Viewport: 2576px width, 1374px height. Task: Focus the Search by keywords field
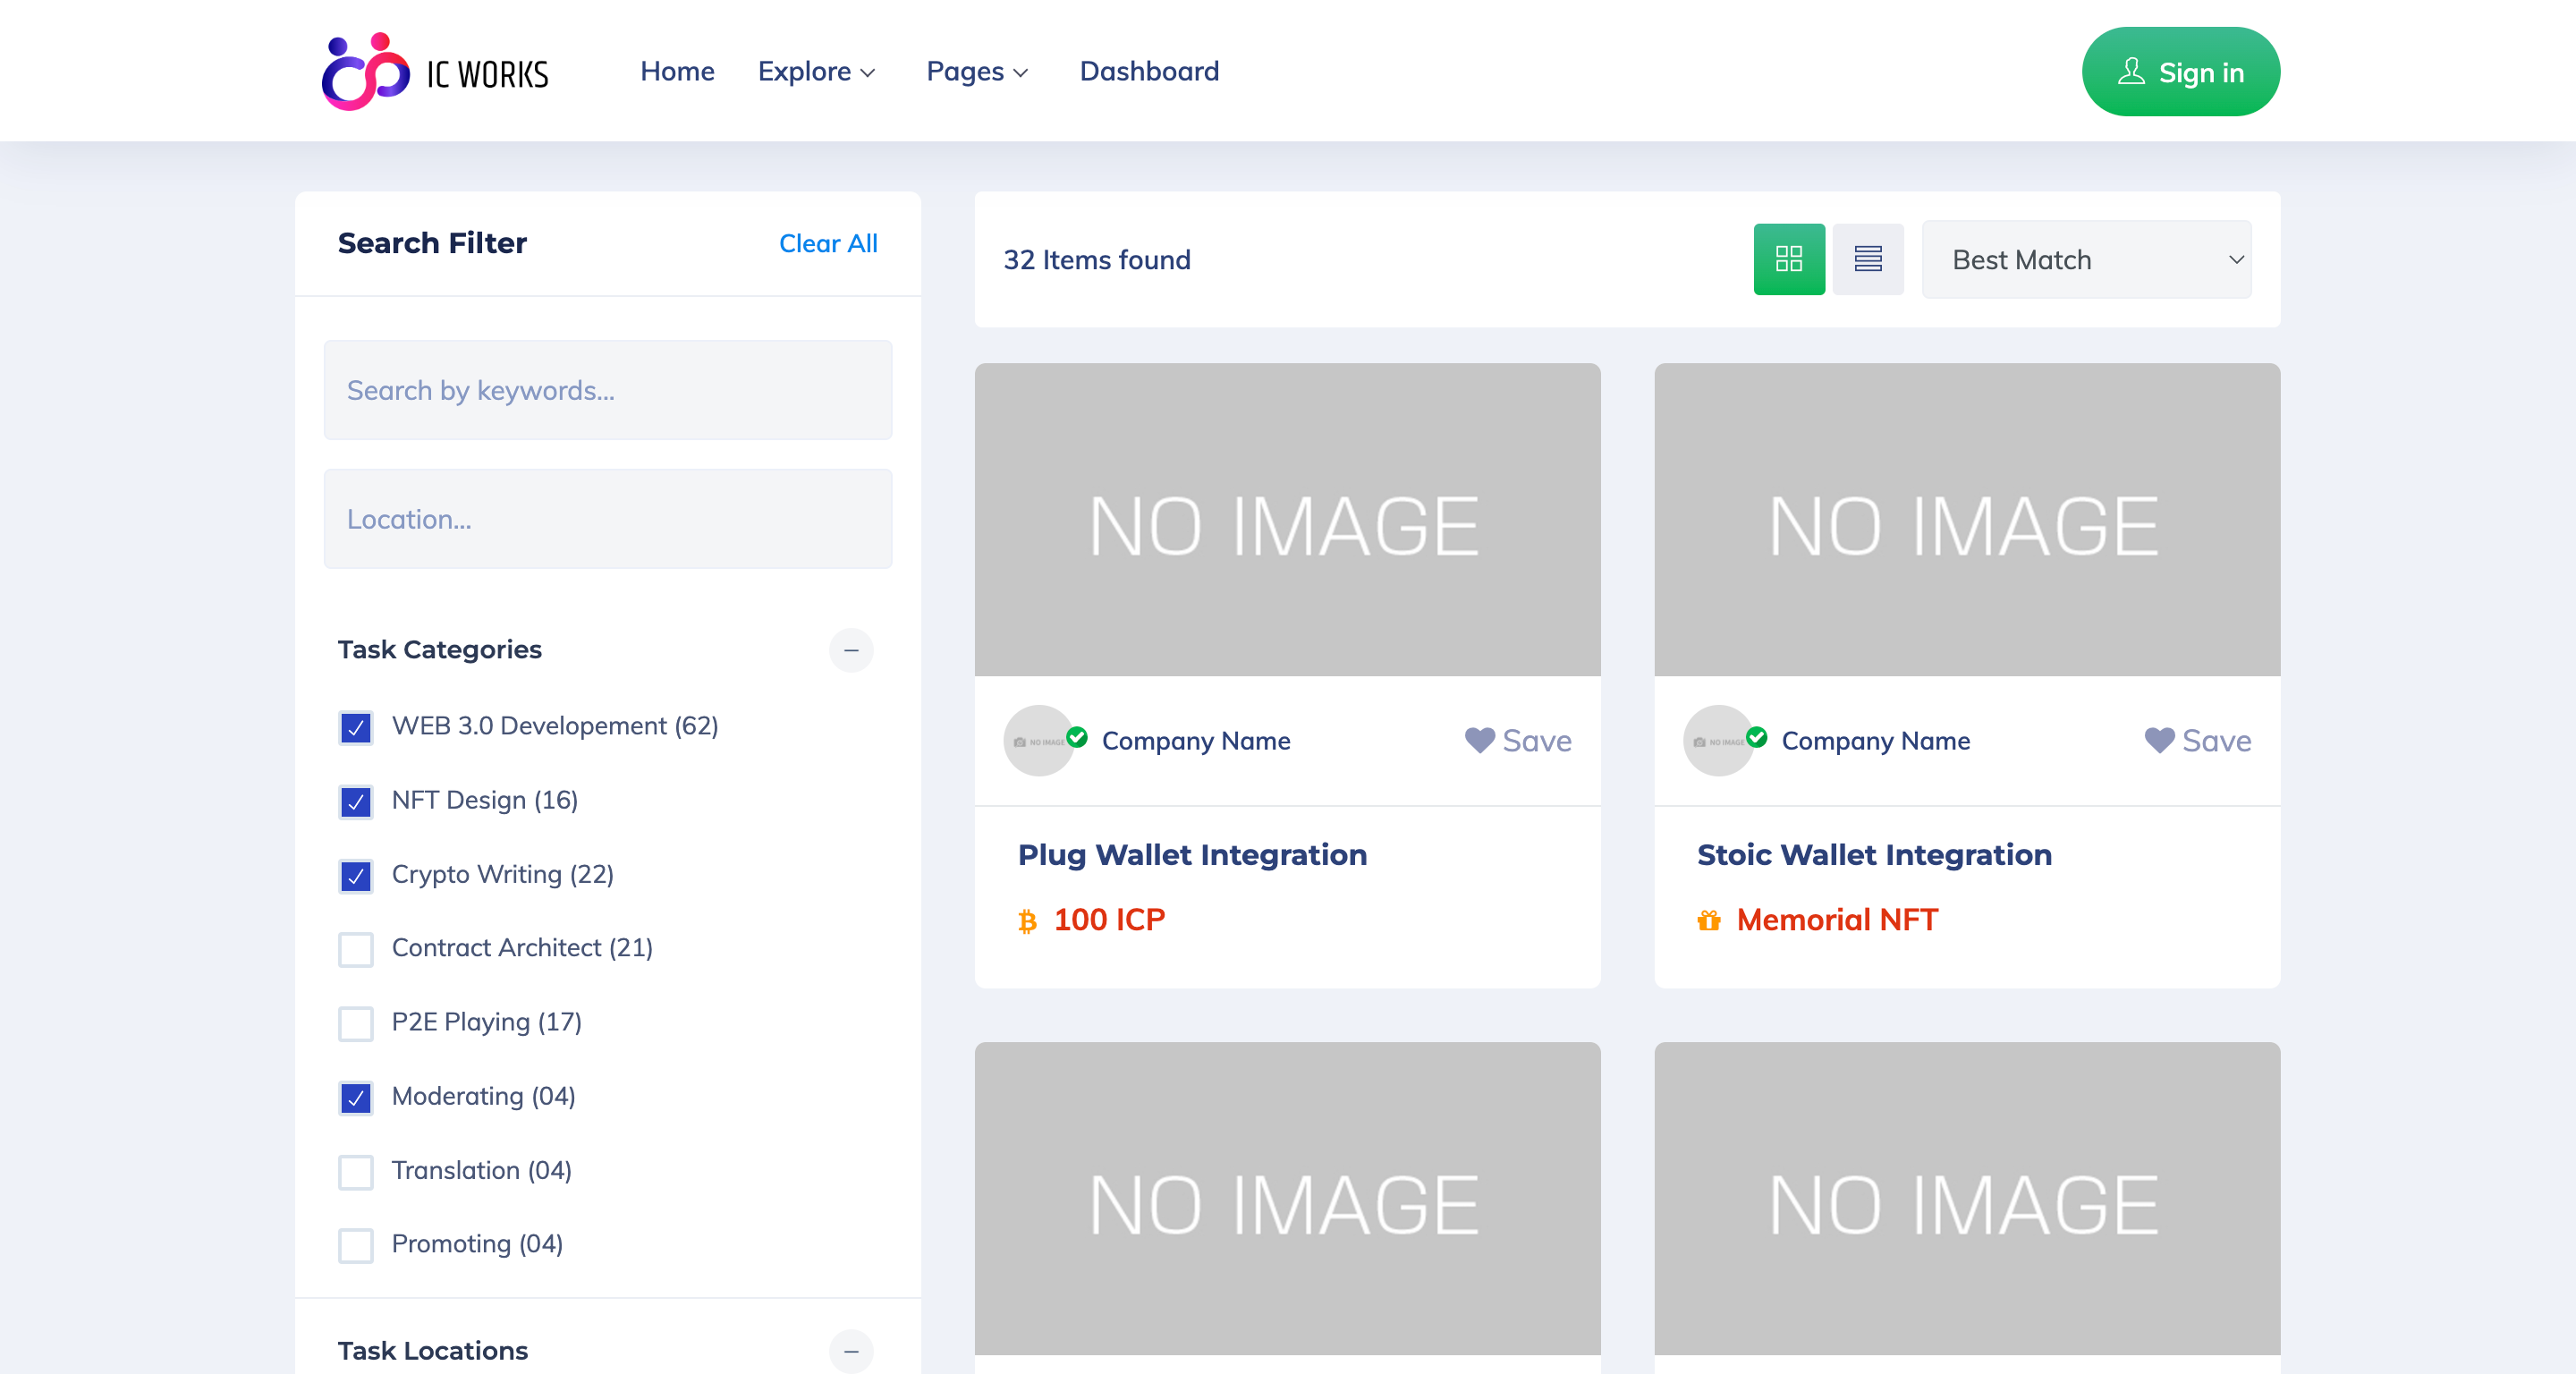pyautogui.click(x=608, y=390)
